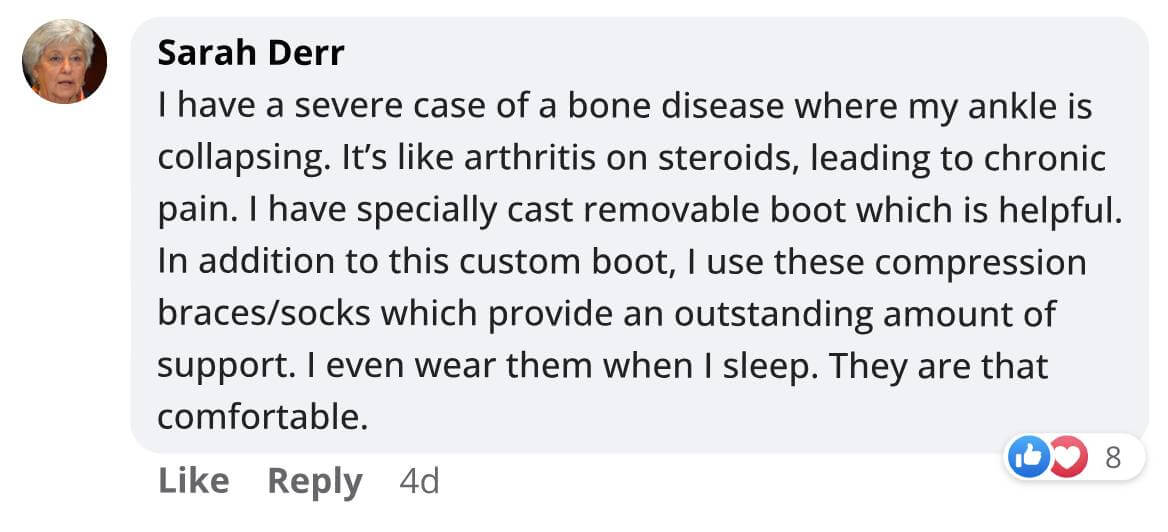The height and width of the screenshot is (532, 1168).
Task: Reply to Sarah Derr's comment
Action: [x=314, y=483]
